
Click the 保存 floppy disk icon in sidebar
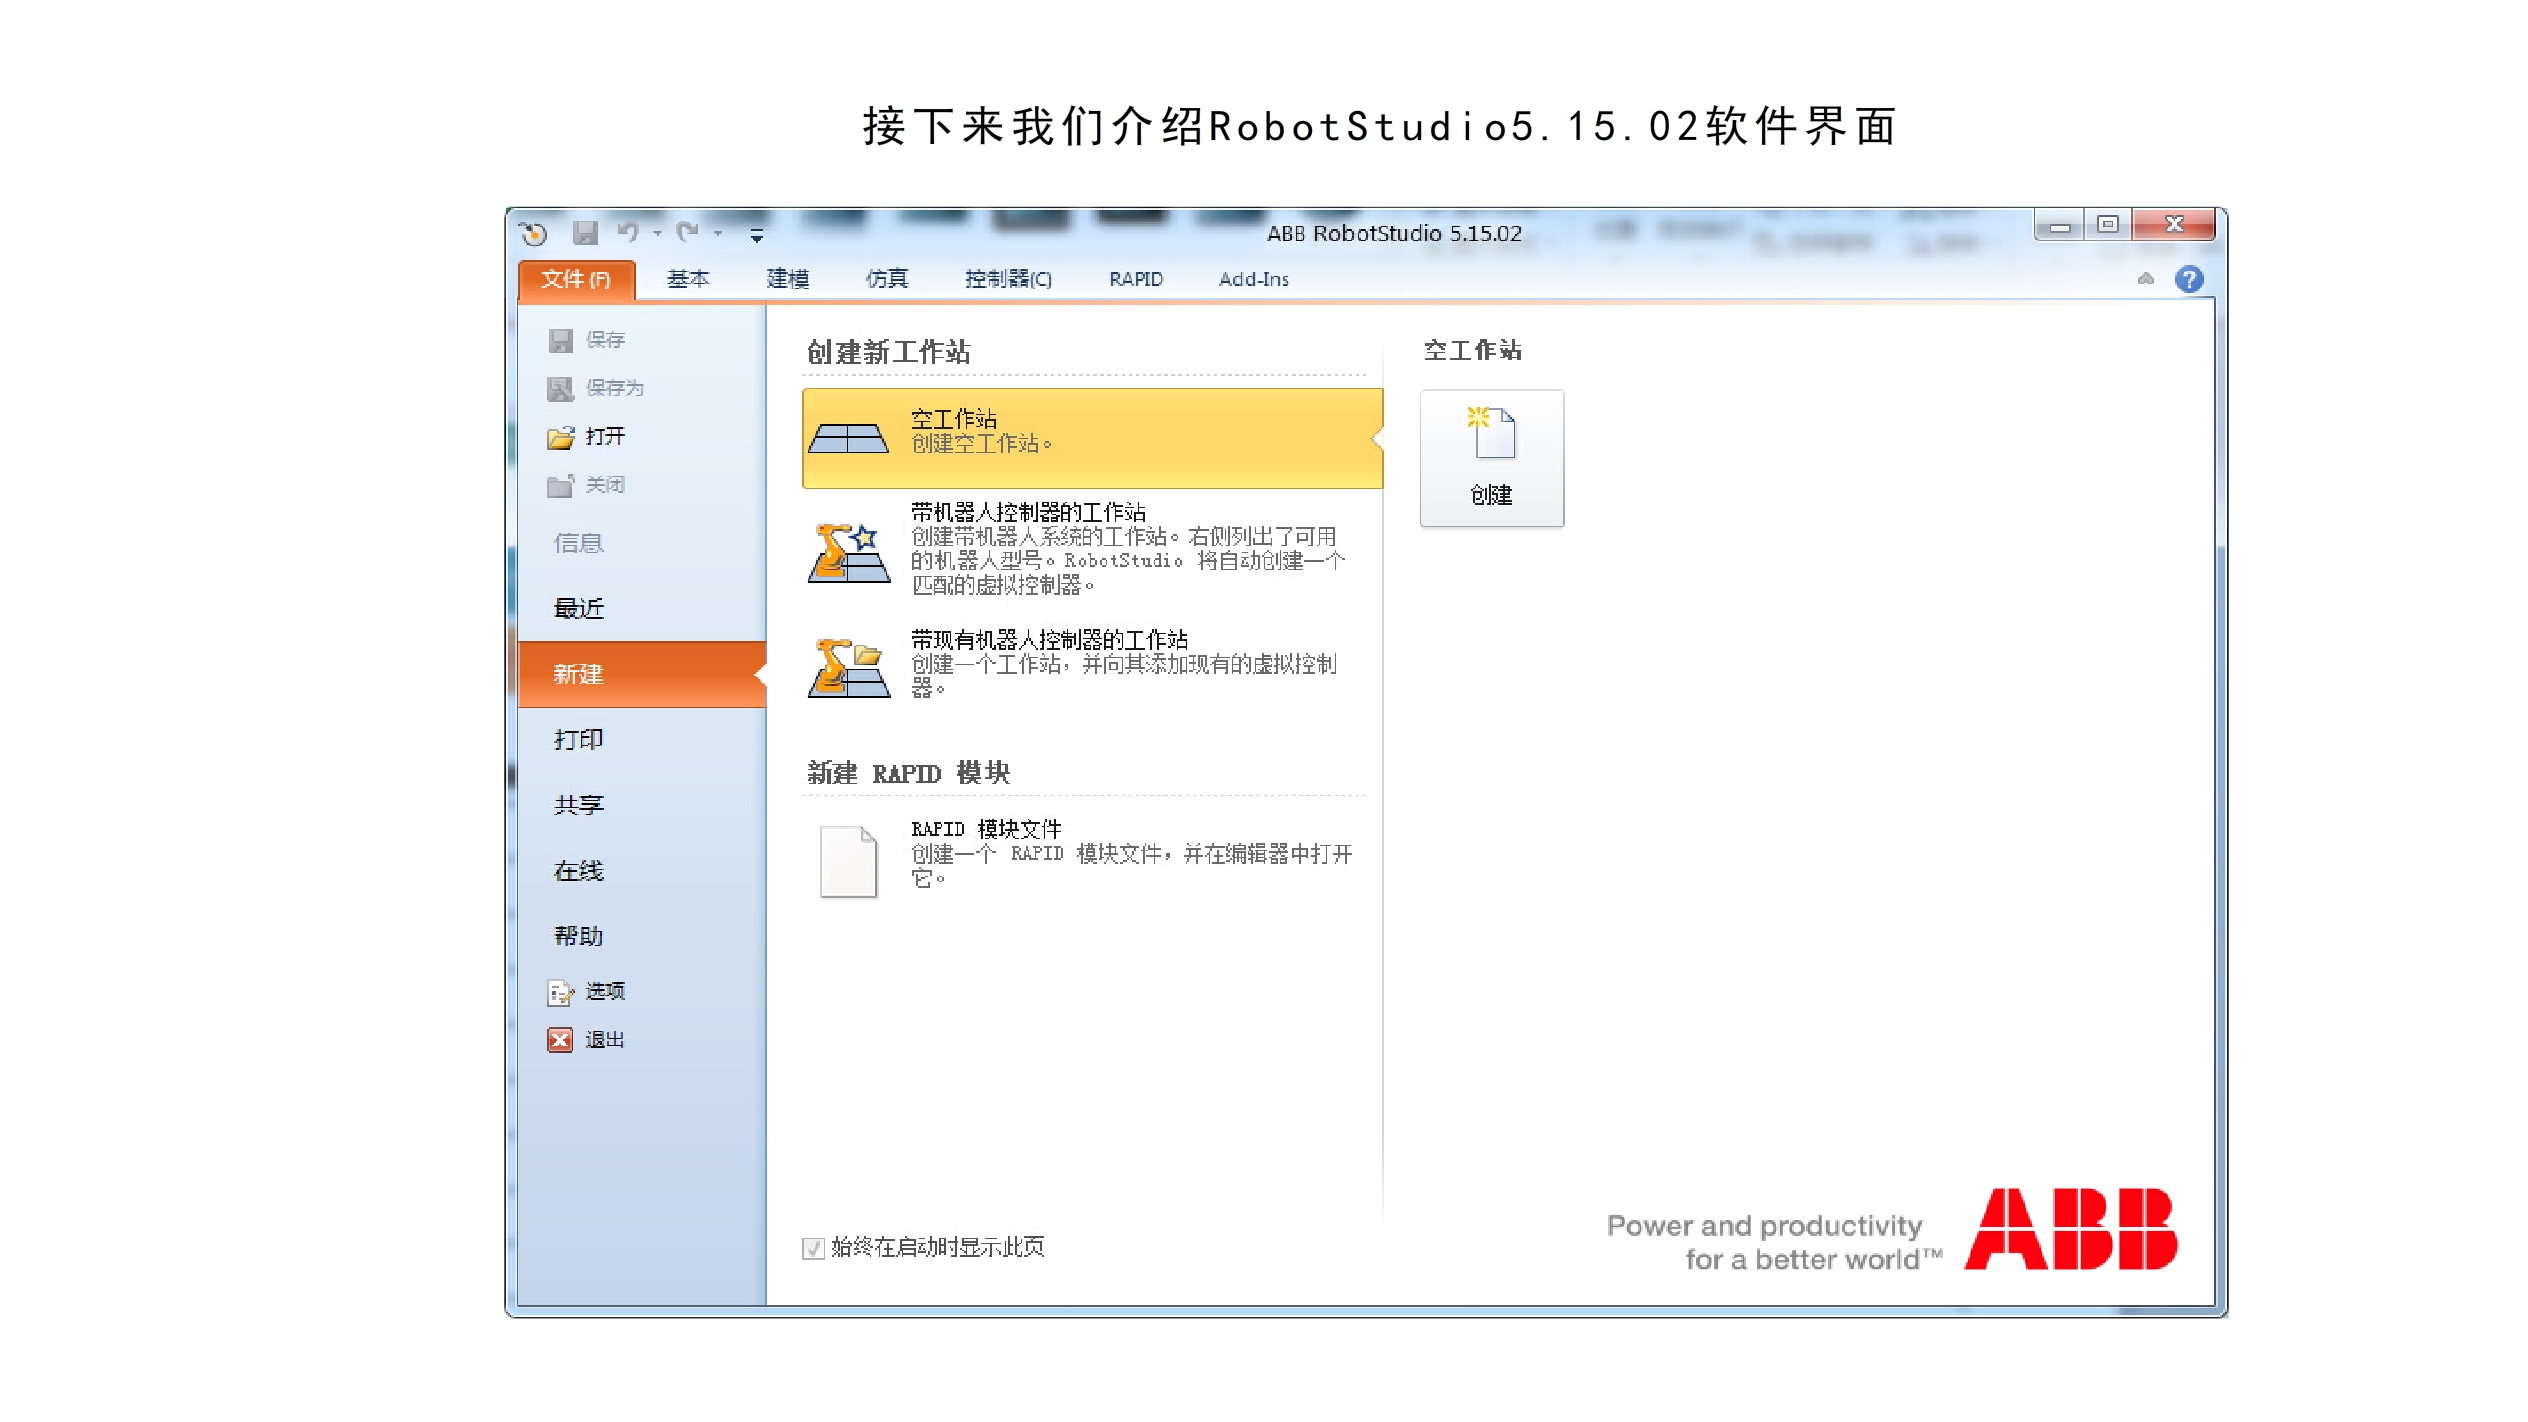(x=561, y=340)
